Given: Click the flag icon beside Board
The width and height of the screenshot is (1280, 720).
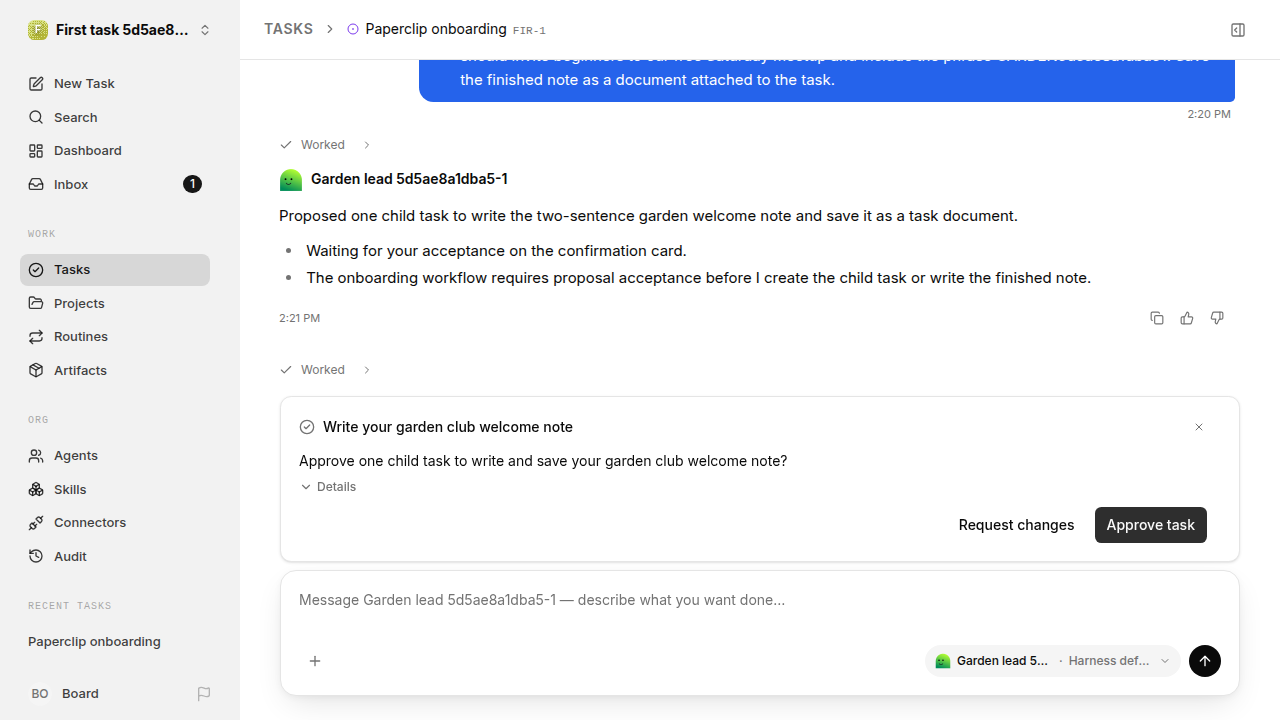Looking at the screenshot, I should tap(204, 693).
